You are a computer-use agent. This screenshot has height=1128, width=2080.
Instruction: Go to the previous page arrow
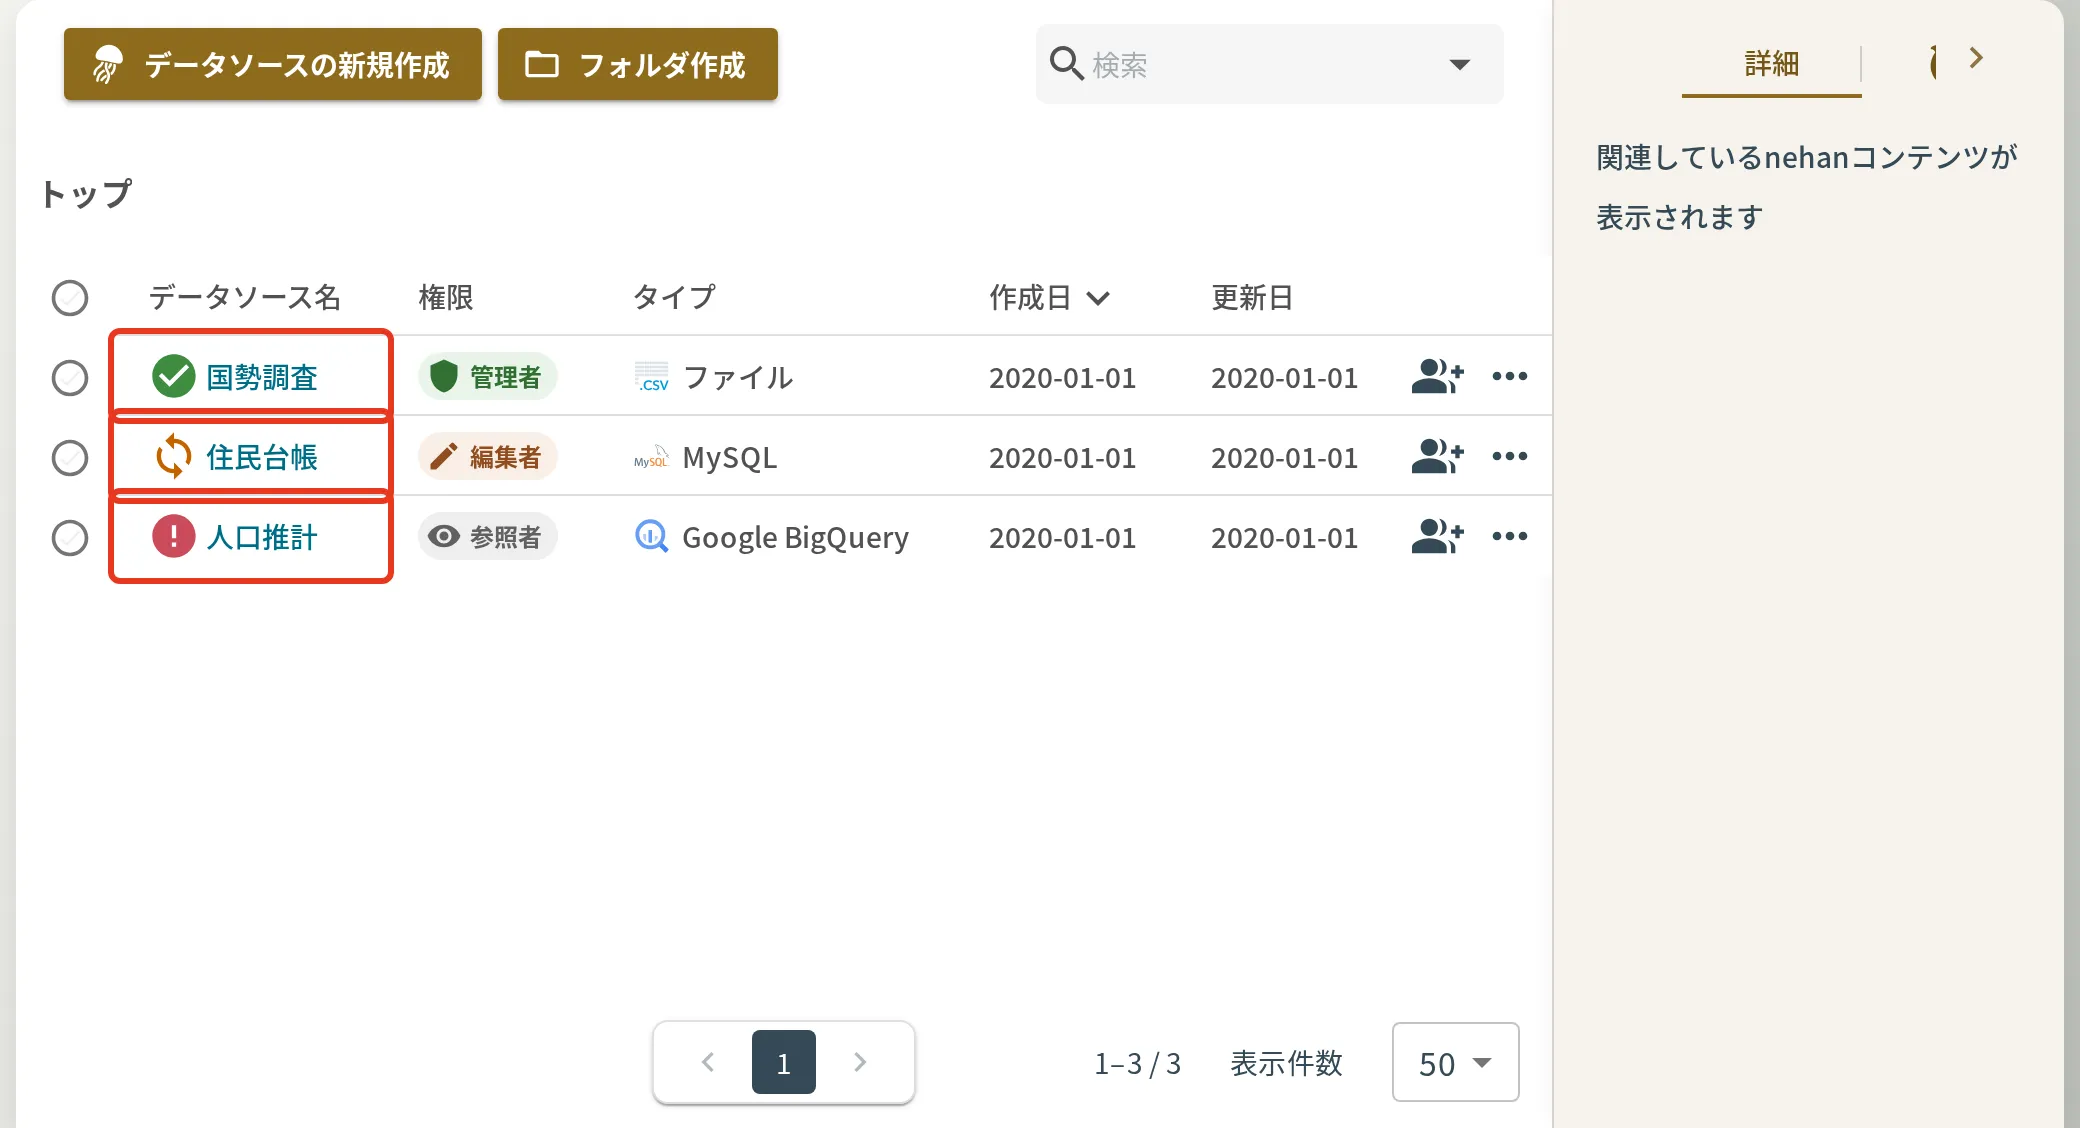[708, 1062]
